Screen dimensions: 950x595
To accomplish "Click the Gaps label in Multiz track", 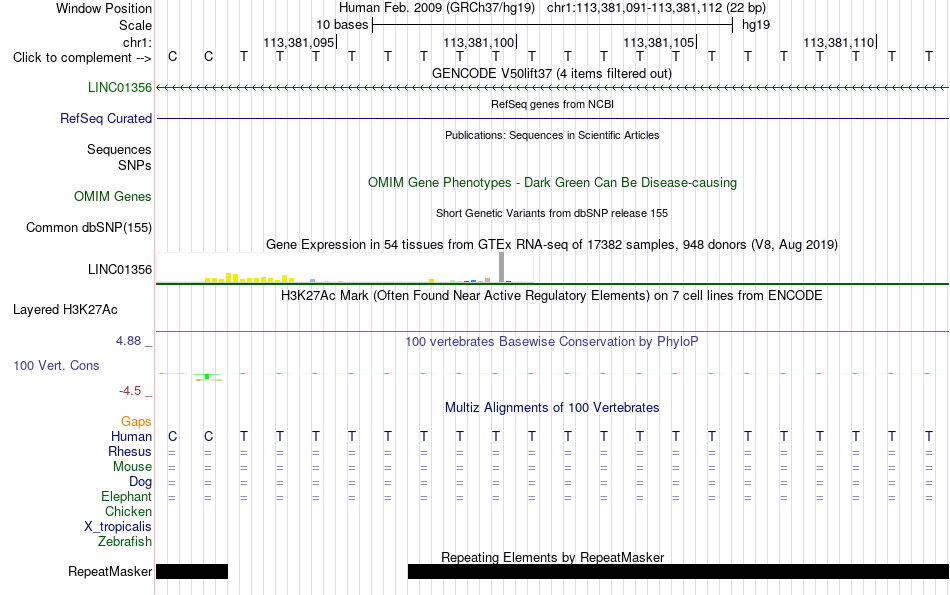I will (136, 421).
